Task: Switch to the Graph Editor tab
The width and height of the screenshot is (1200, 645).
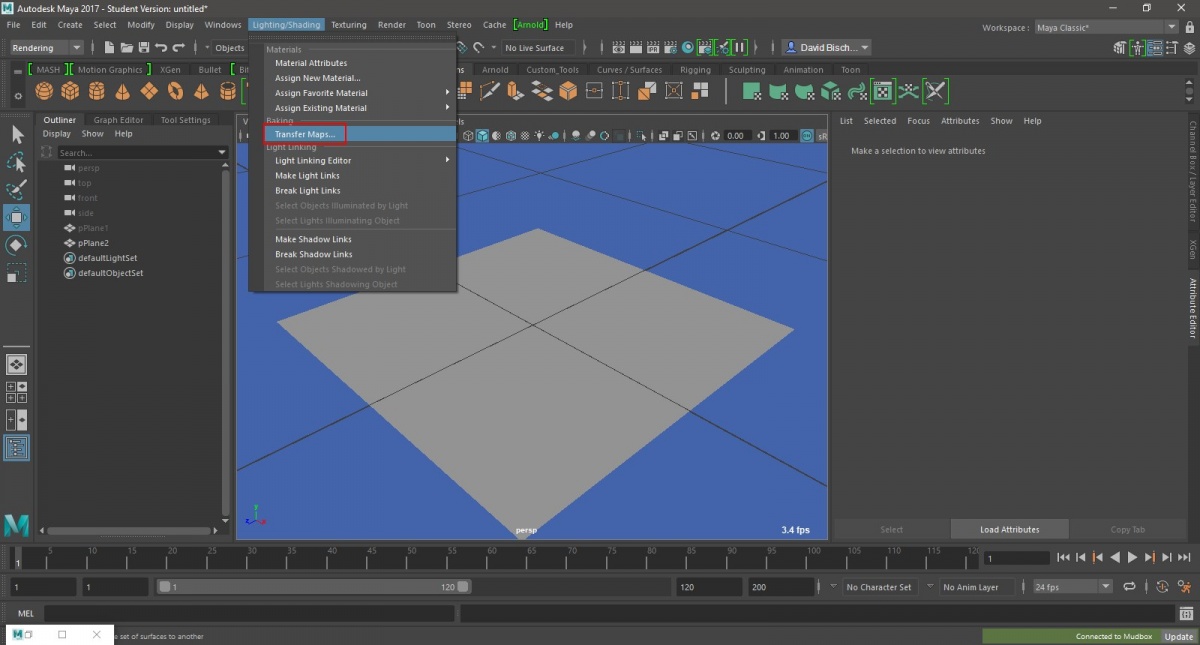Action: click(116, 119)
